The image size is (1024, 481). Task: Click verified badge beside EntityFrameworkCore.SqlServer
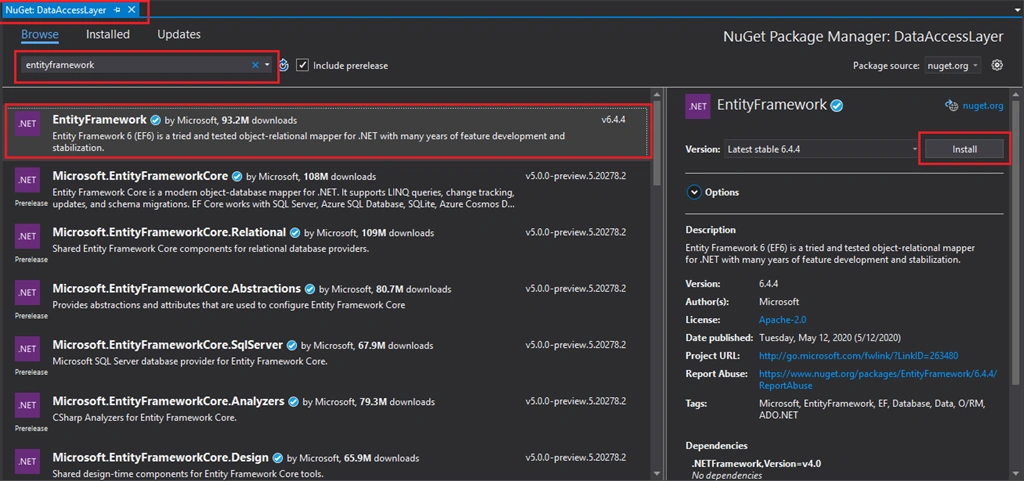(292, 345)
